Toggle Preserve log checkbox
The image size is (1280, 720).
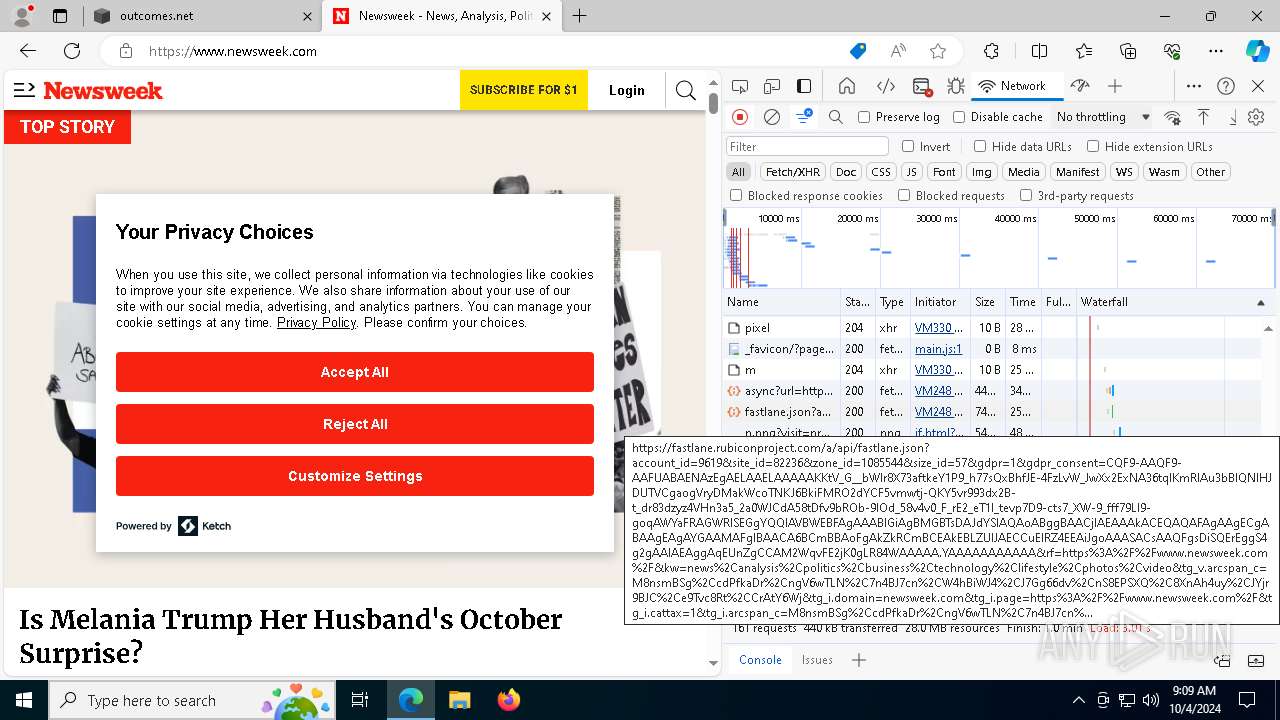click(864, 117)
